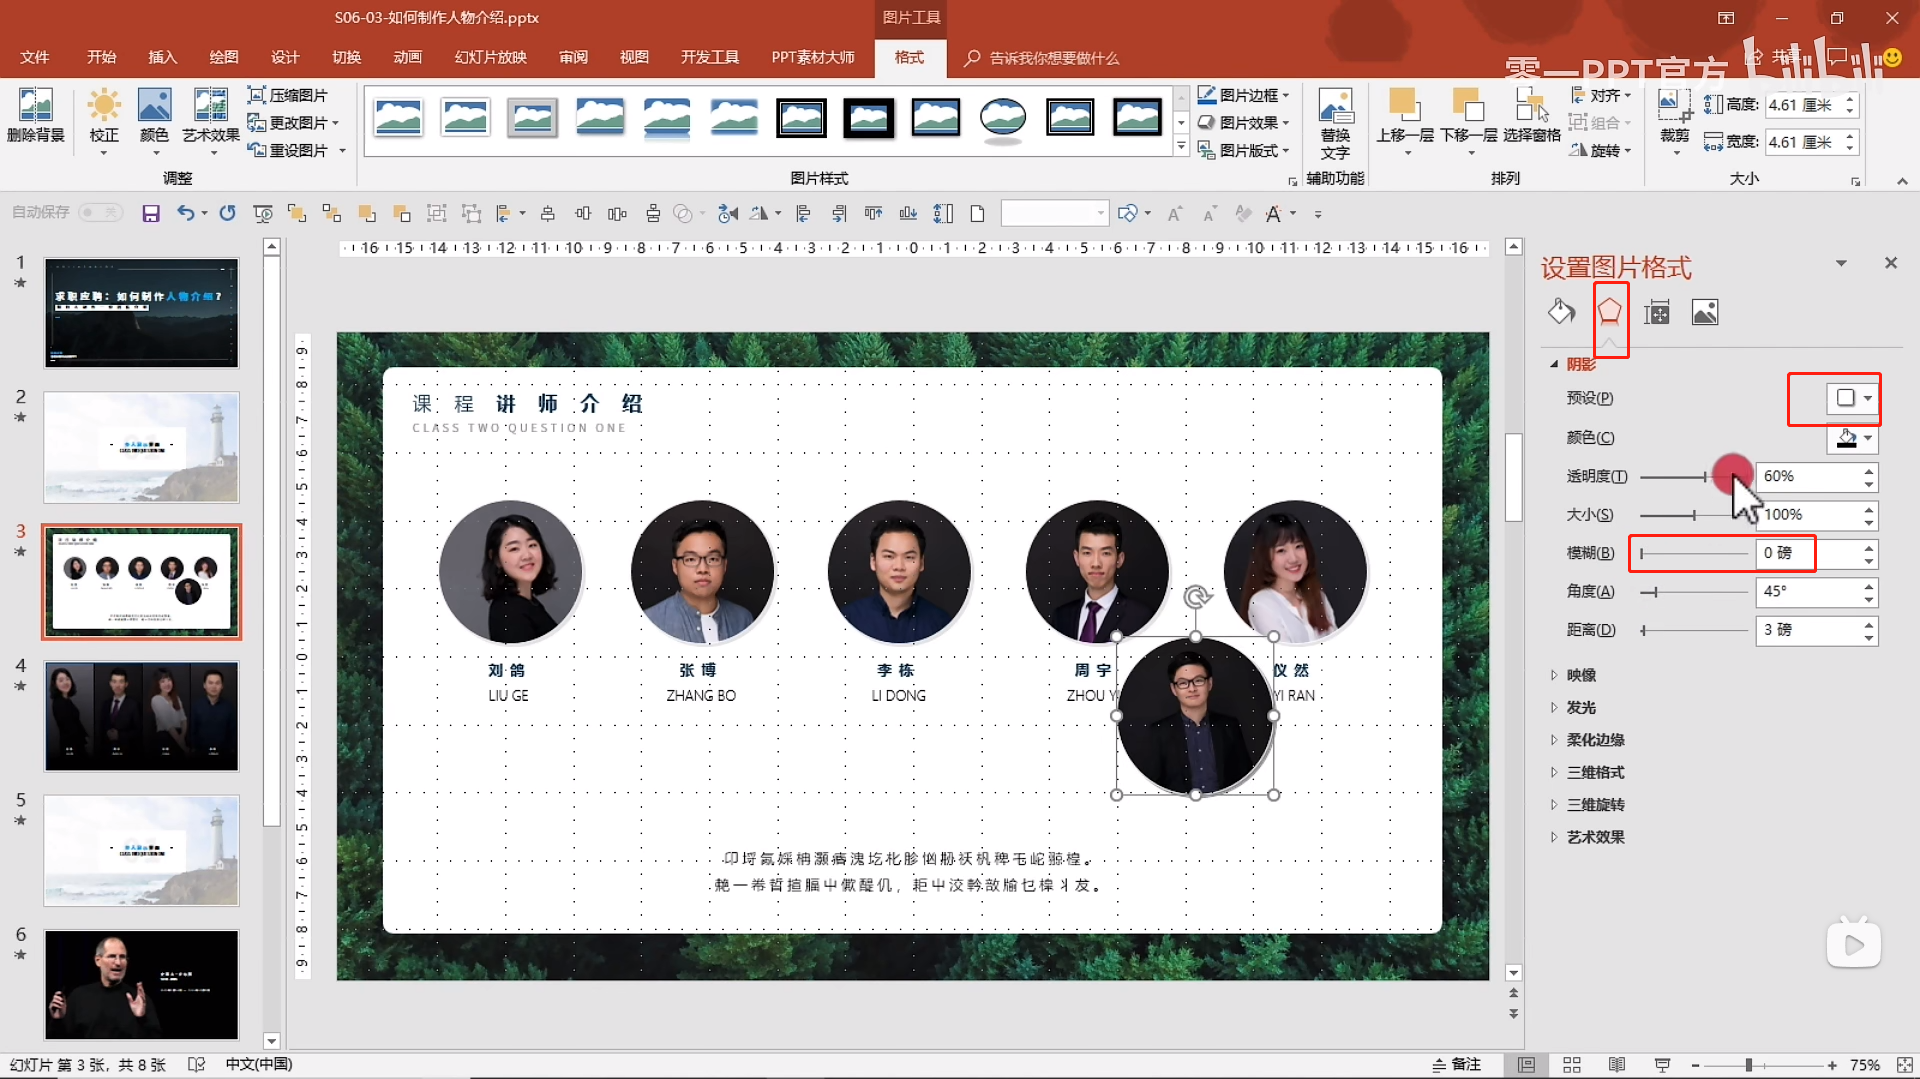The width and height of the screenshot is (1920, 1079).
Task: Click the 备注 (Notes) button
Action: [1457, 1065]
